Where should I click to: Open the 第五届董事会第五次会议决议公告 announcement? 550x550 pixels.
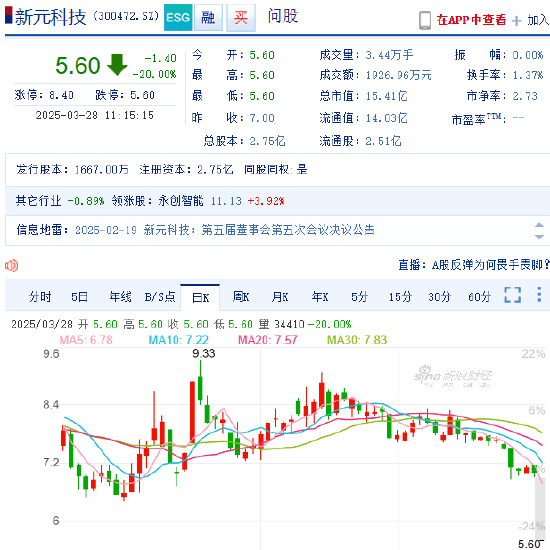click(x=288, y=230)
